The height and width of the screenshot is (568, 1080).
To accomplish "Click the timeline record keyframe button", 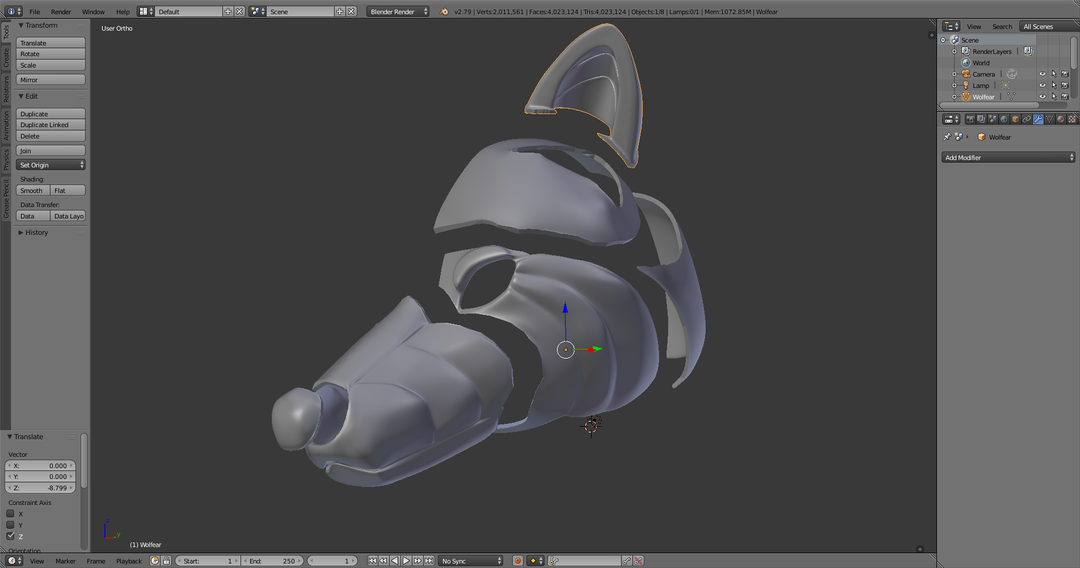I will coord(518,561).
